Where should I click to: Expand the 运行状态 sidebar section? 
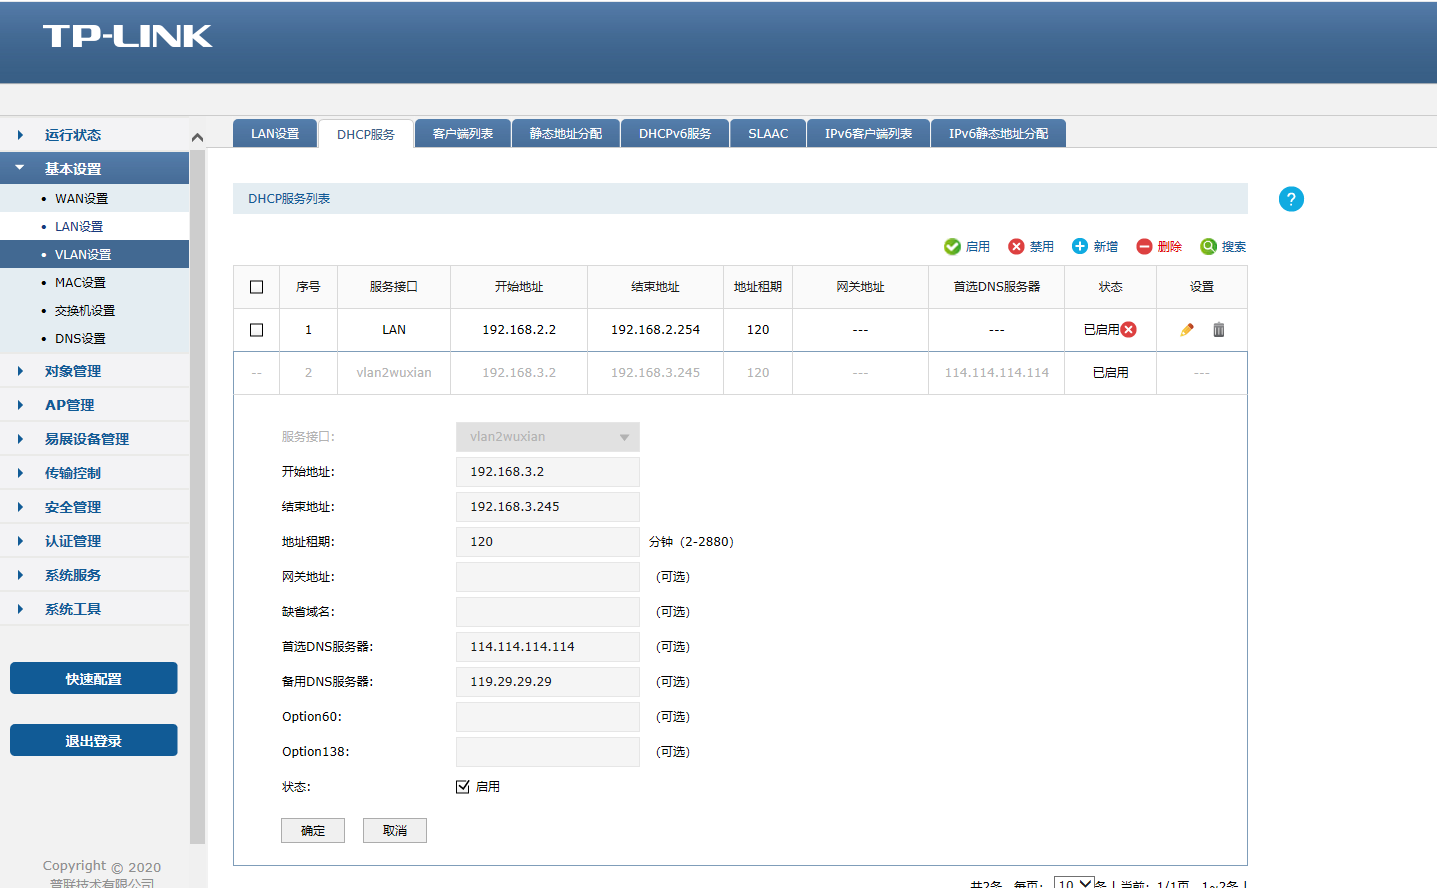click(x=73, y=135)
